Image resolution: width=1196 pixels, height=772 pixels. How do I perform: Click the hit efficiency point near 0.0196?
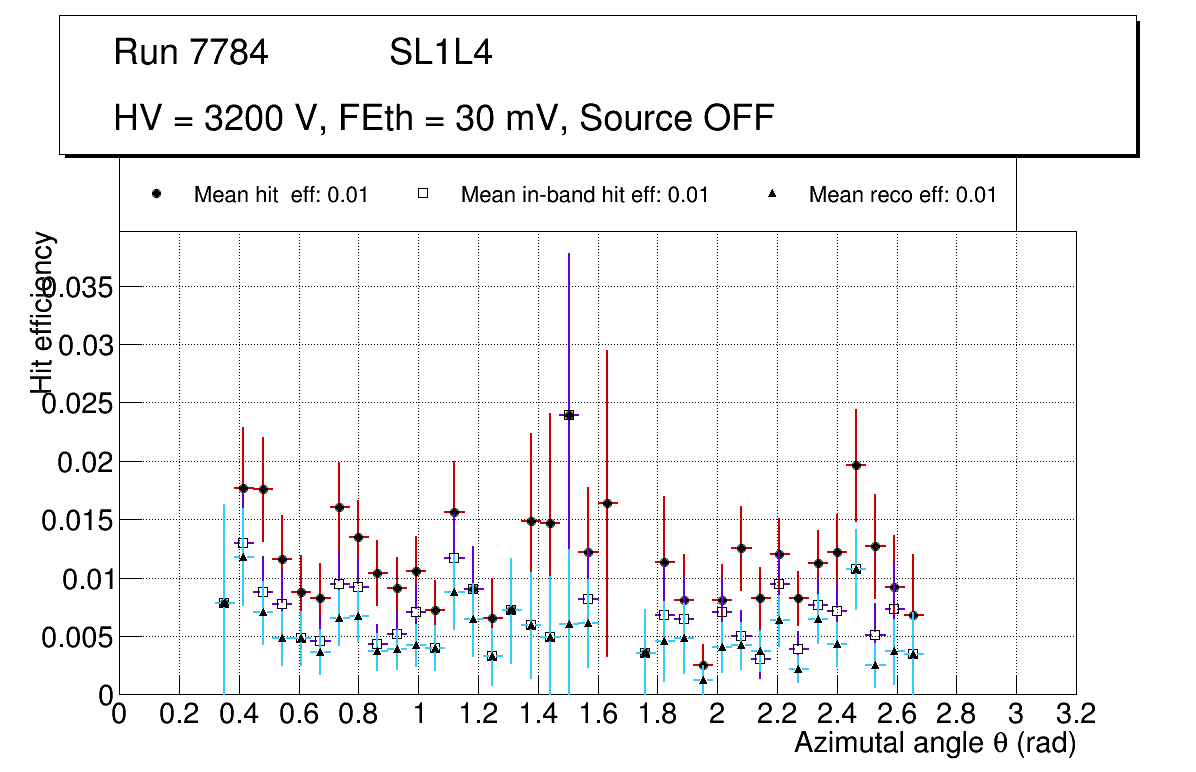click(855, 465)
